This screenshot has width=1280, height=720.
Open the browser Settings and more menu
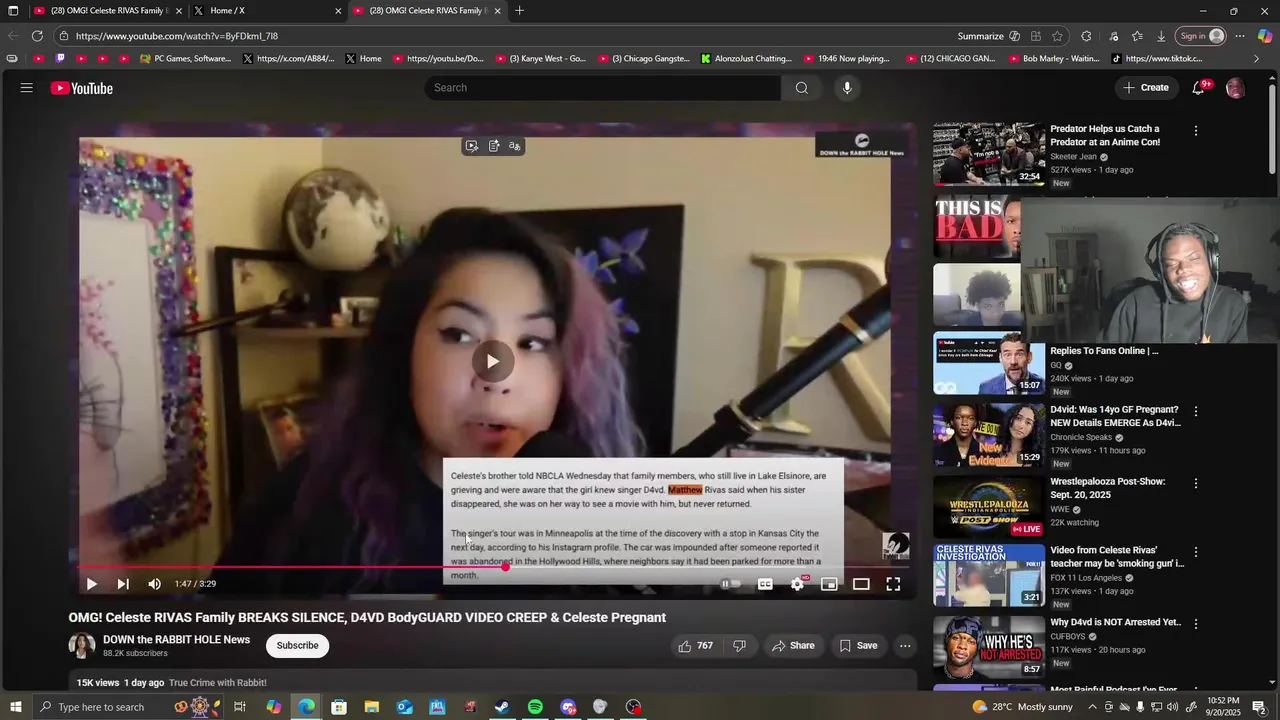click(1240, 36)
